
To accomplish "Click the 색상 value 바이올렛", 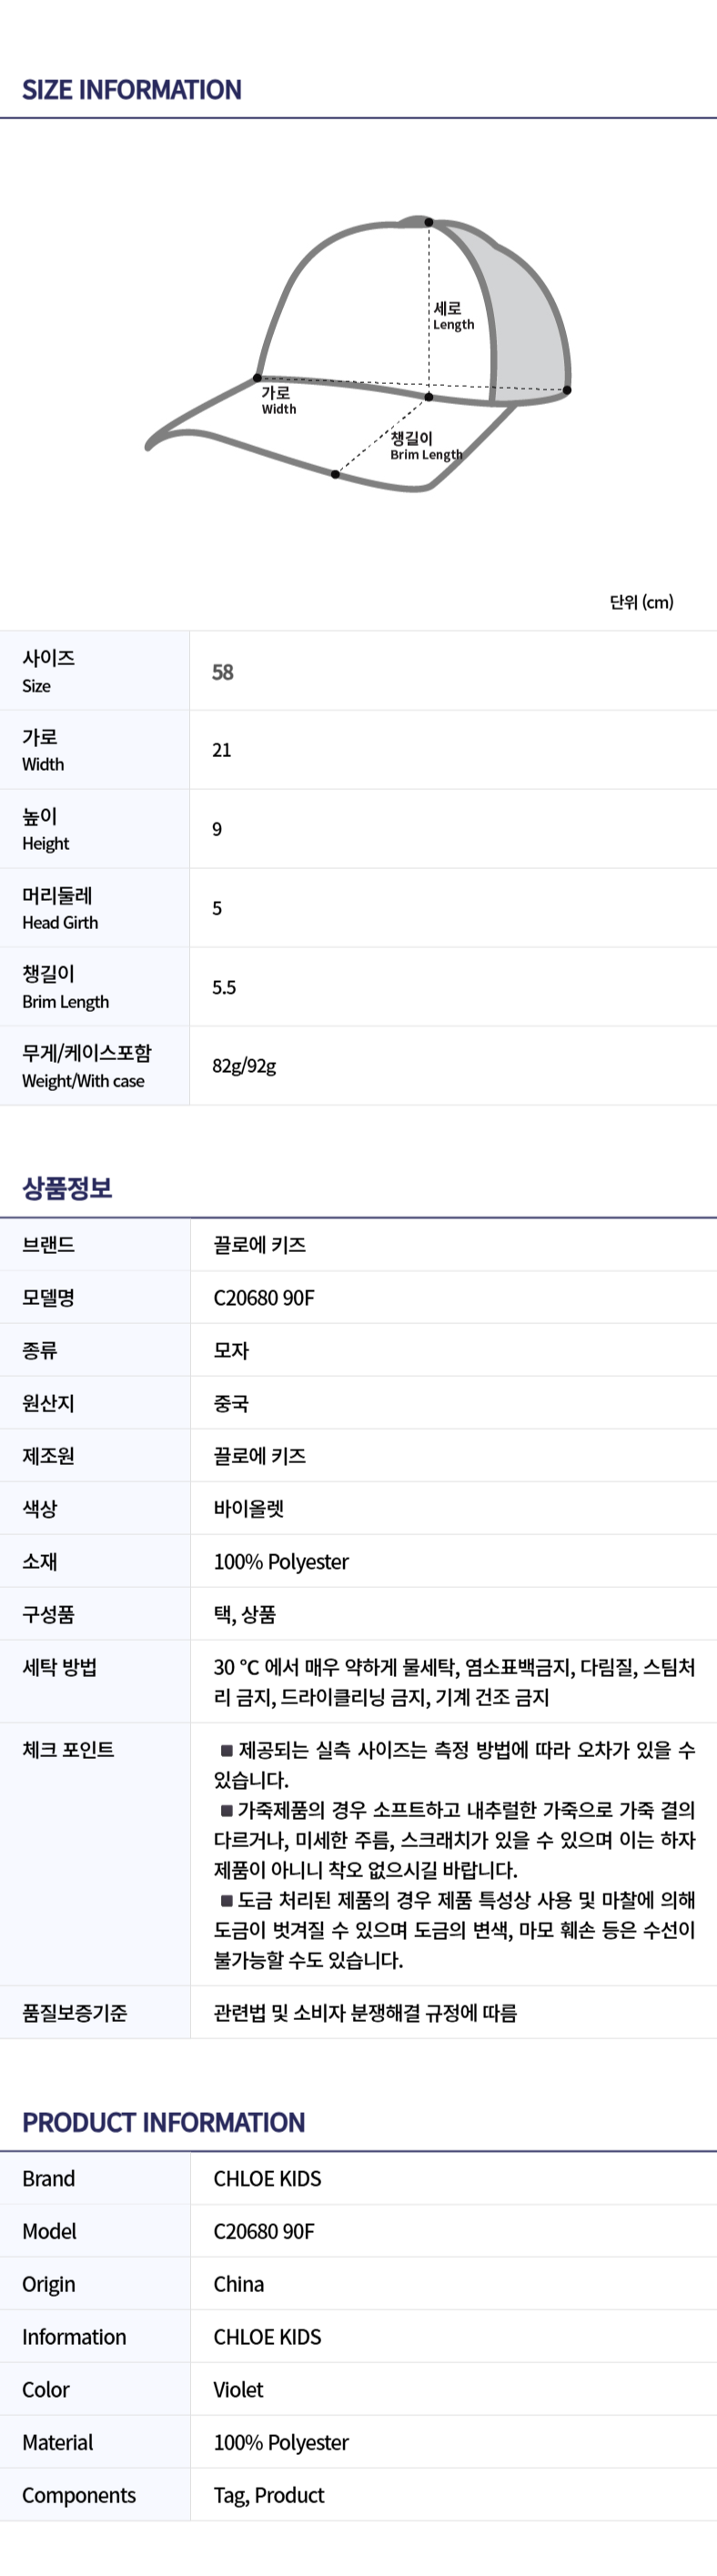I will [249, 1509].
